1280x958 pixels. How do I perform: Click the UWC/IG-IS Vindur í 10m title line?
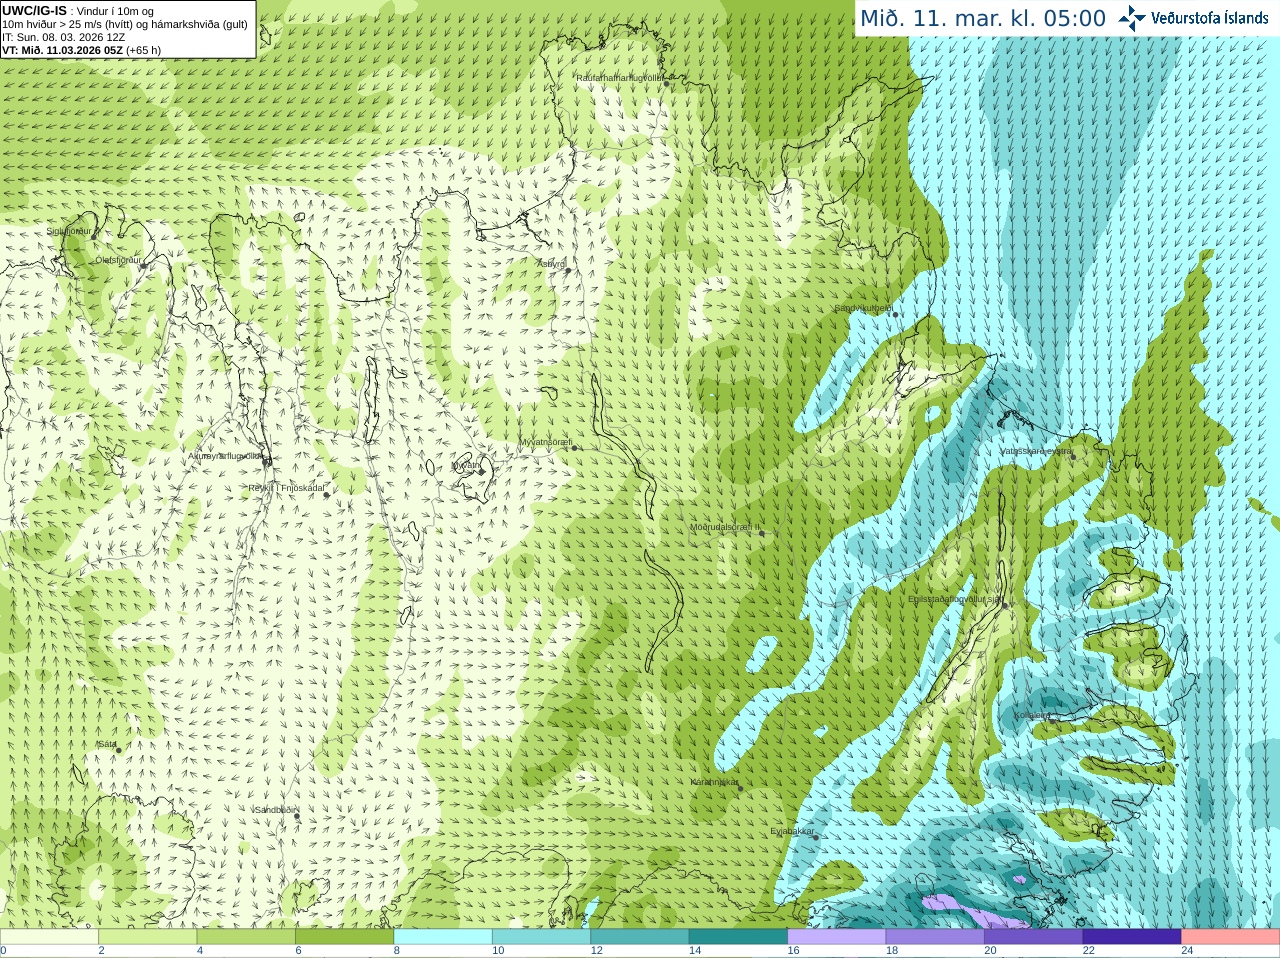pos(78,11)
